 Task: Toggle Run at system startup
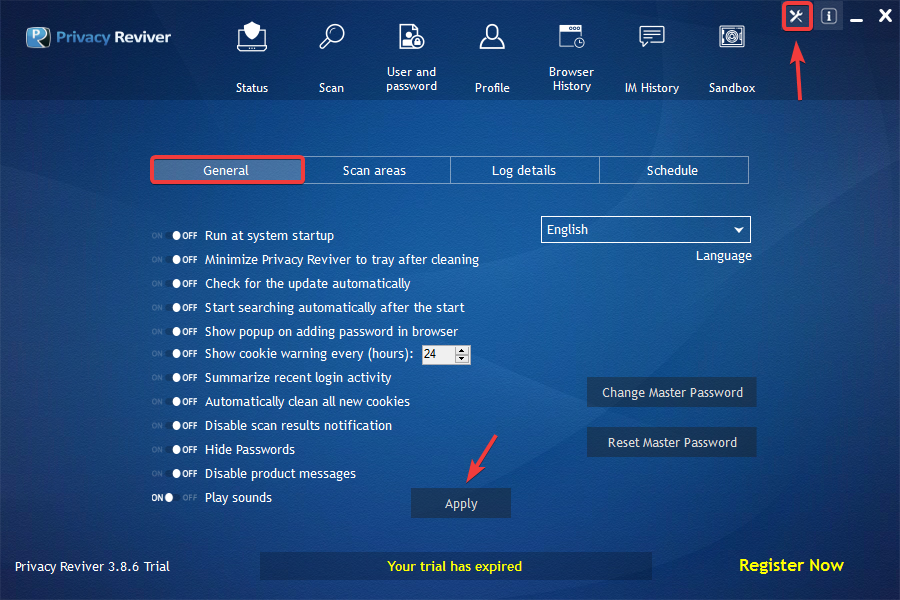(x=174, y=235)
